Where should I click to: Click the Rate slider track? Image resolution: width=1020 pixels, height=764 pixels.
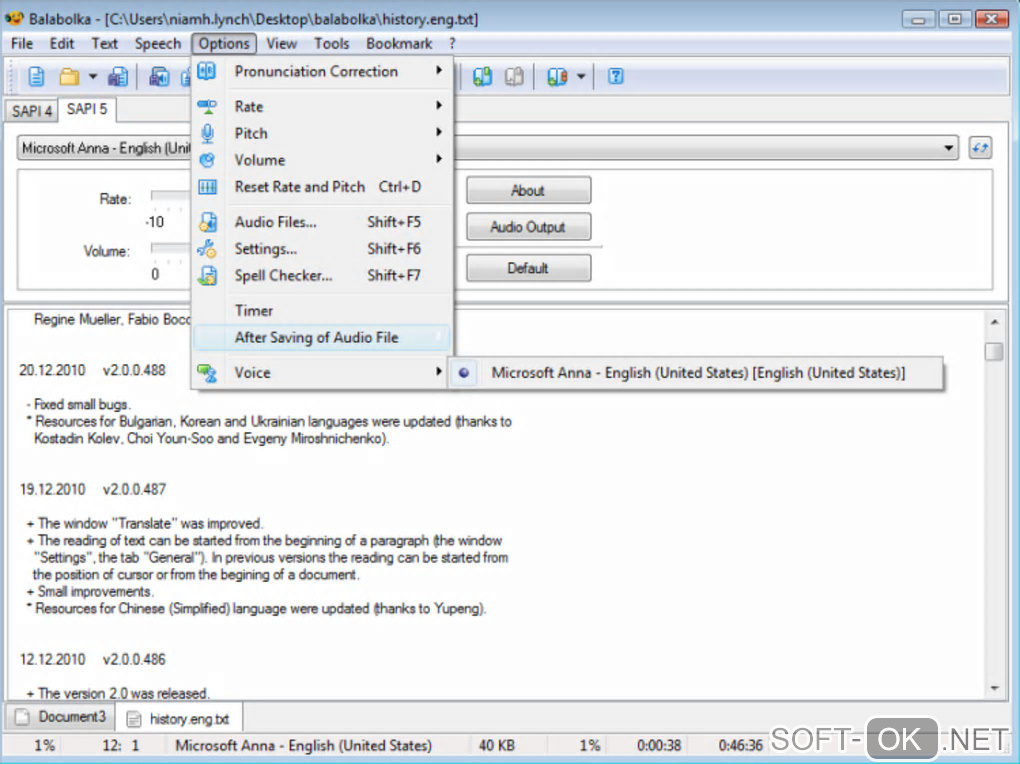(x=170, y=195)
